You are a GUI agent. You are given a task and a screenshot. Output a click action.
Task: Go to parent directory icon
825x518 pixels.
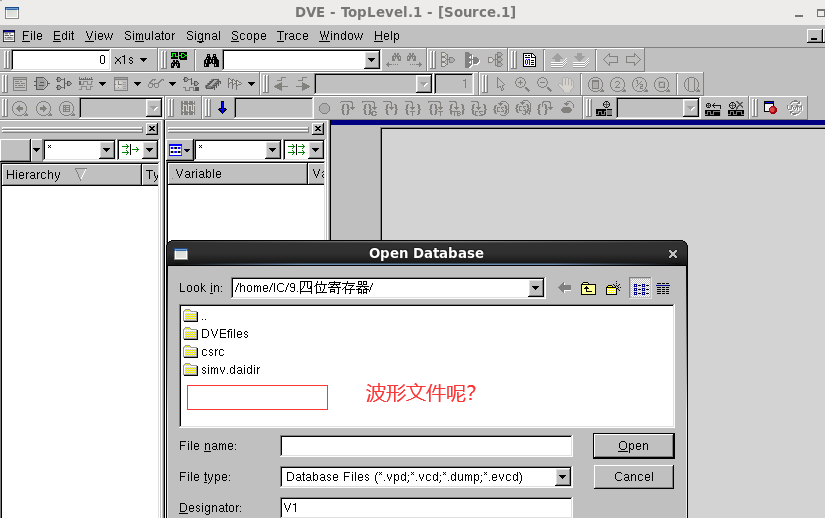(x=588, y=288)
